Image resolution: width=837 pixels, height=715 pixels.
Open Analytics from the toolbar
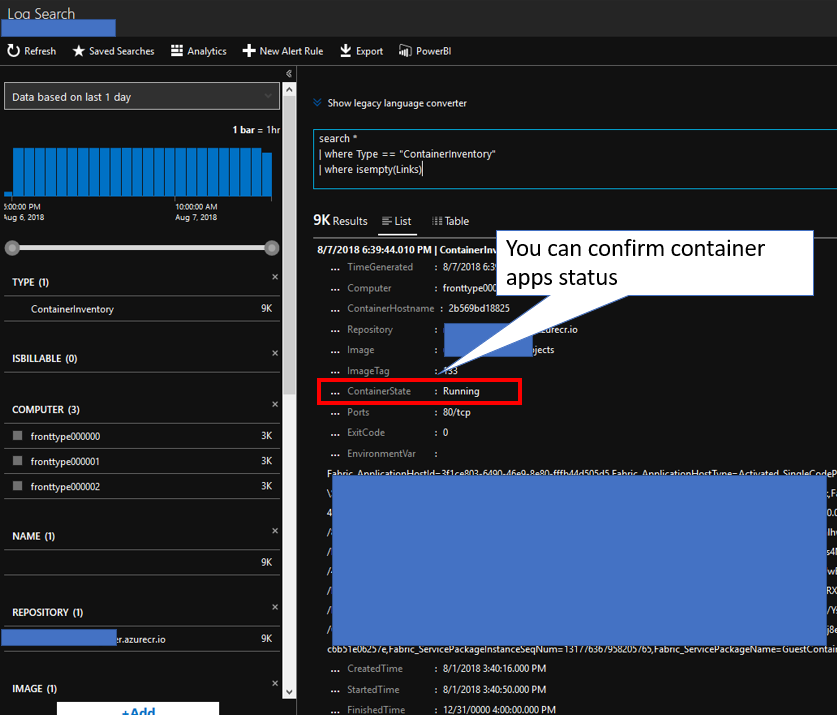[199, 51]
